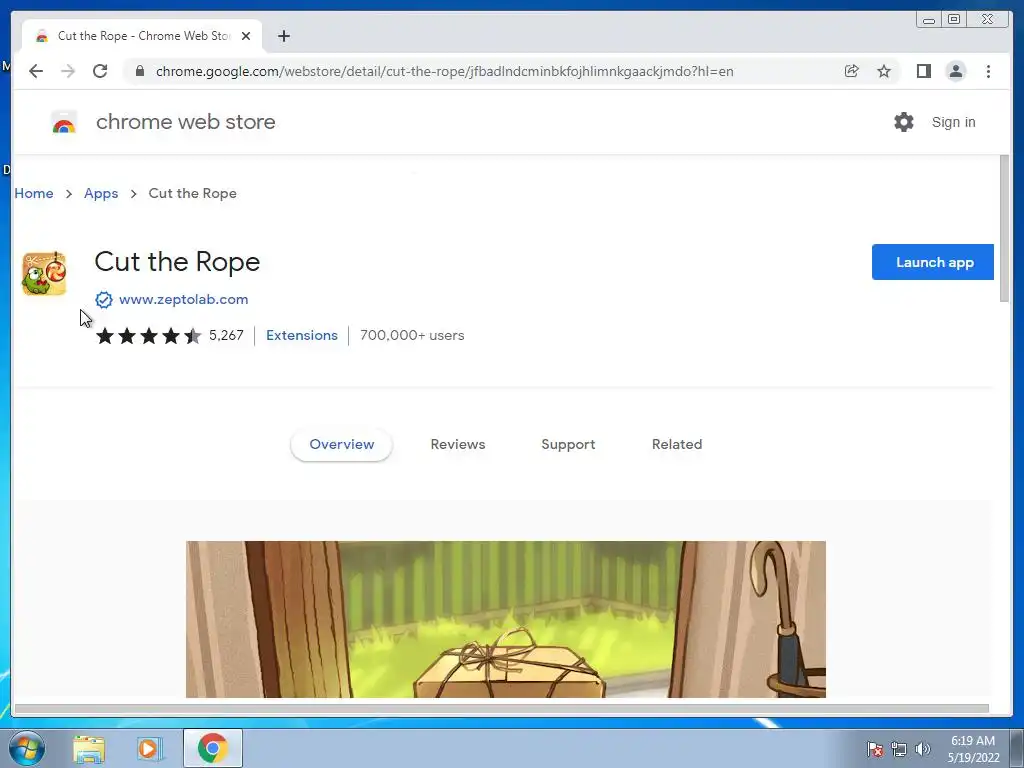This screenshot has width=1024, height=768.
Task: Switch to the Reviews tab
Action: point(458,445)
